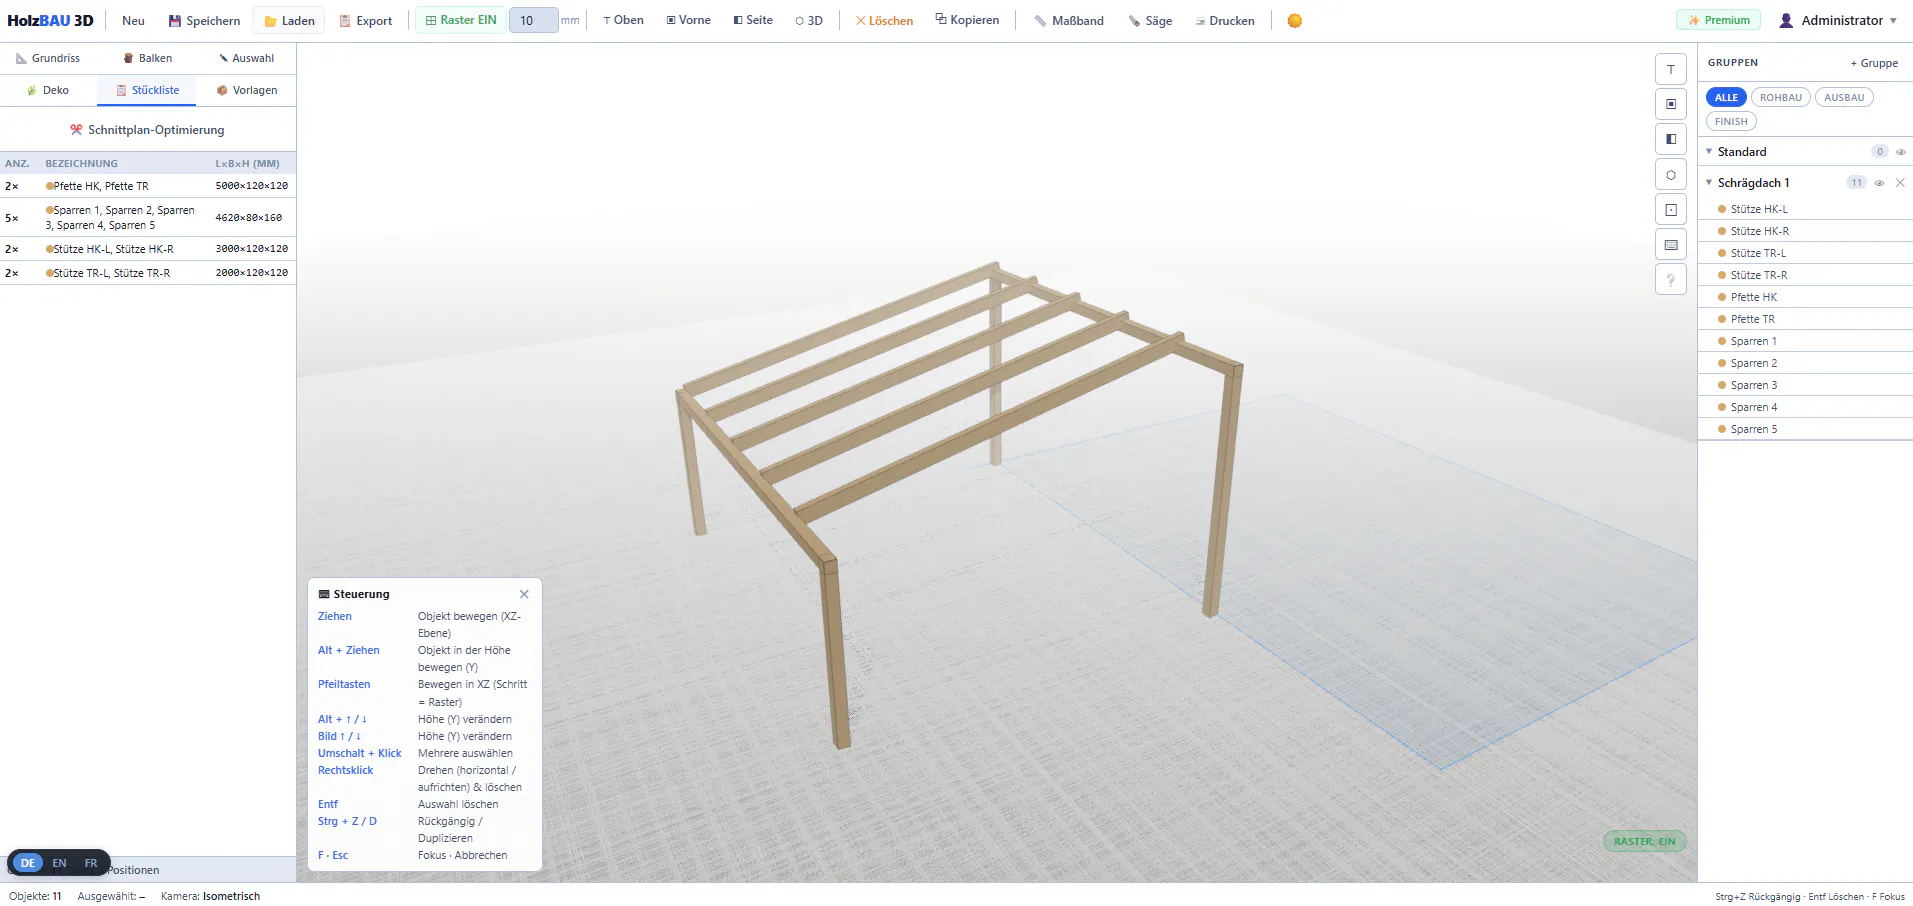Open the Laden load button
Viewport: 1913px width, 906px height.
click(x=289, y=20)
